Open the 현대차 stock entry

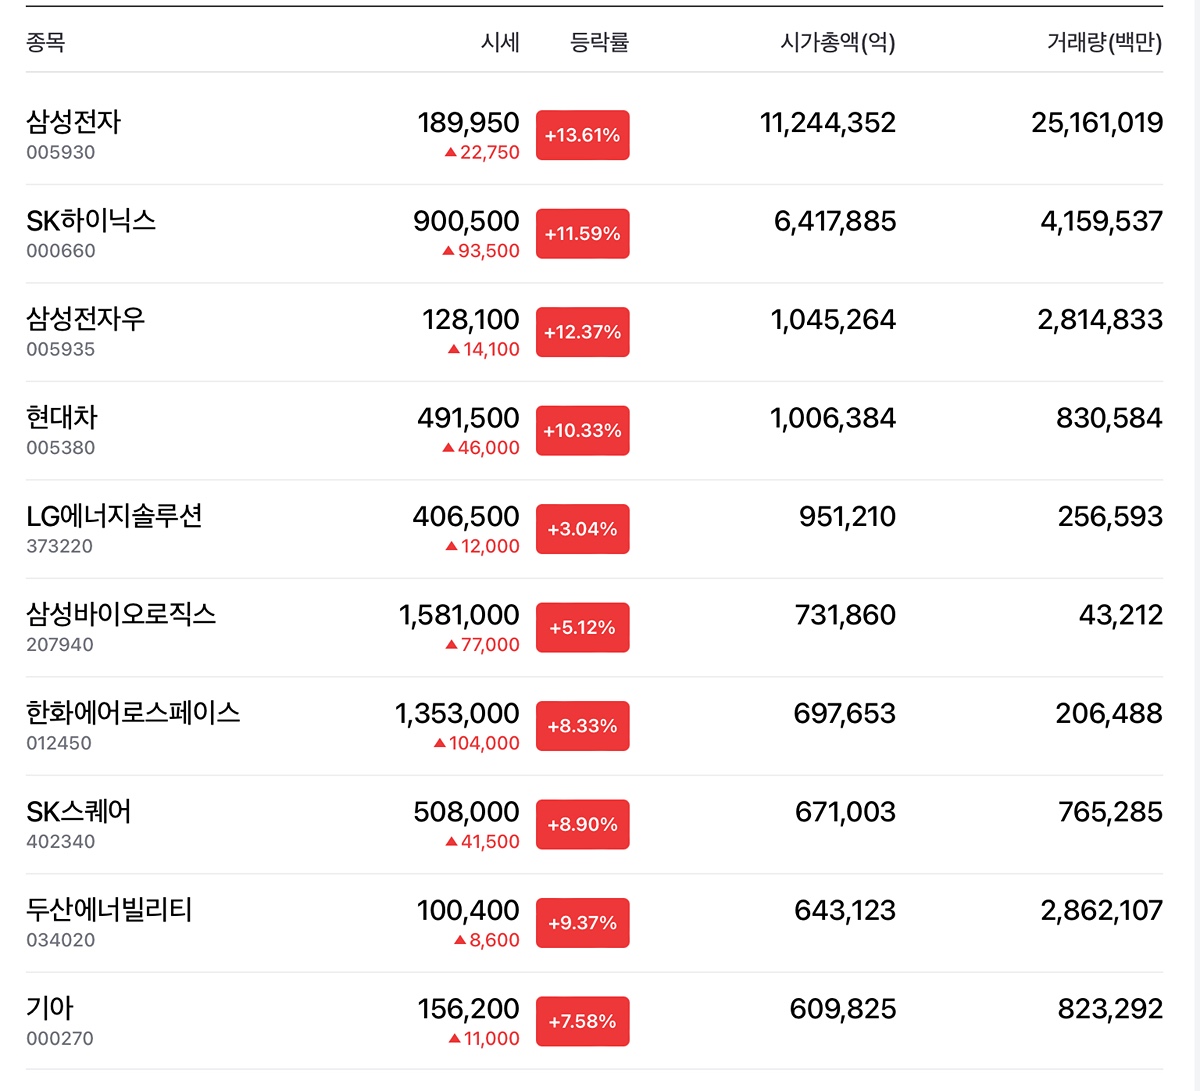coord(62,417)
